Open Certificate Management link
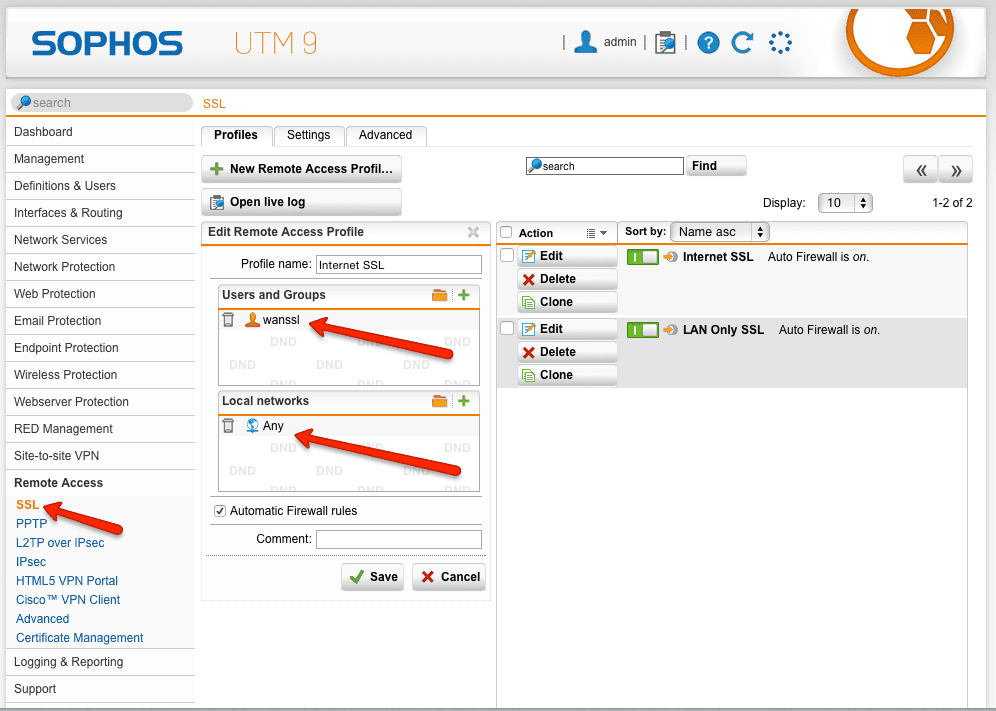The height and width of the screenshot is (711, 996). 79,638
